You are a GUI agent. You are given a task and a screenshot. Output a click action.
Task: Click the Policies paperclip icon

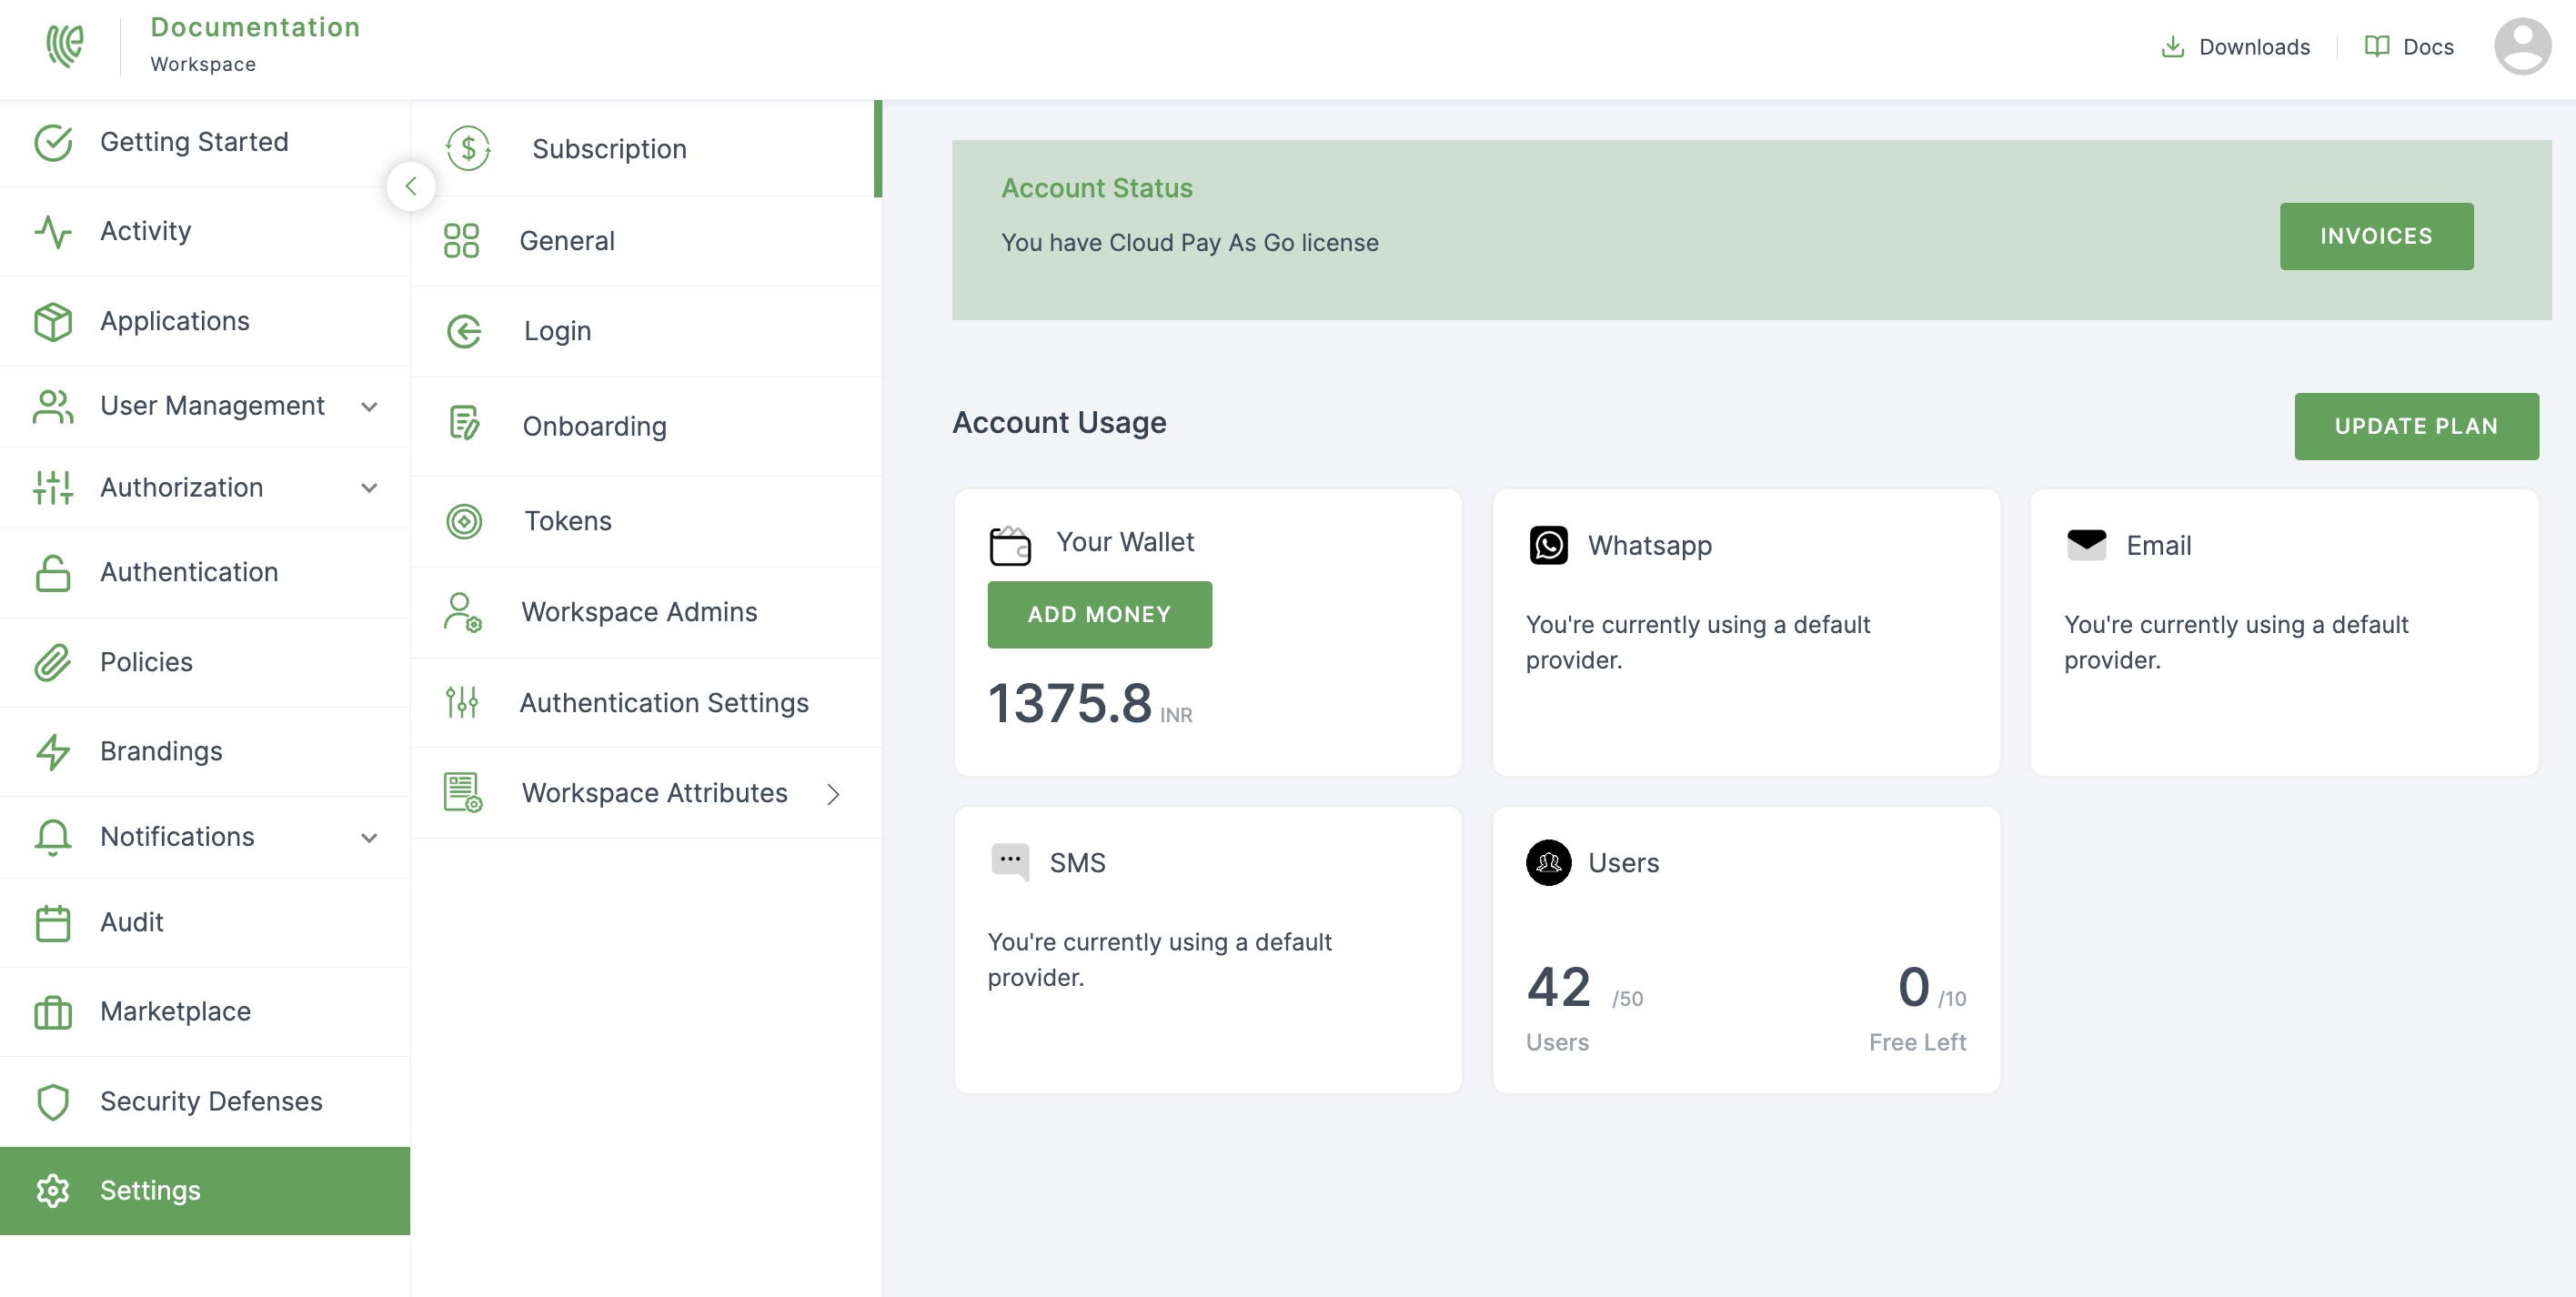(x=53, y=663)
